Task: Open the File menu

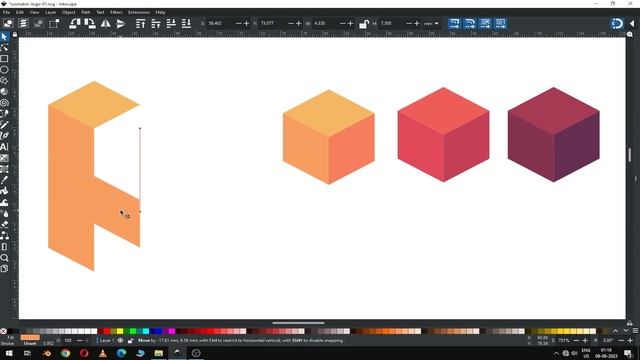Action: click(6, 12)
